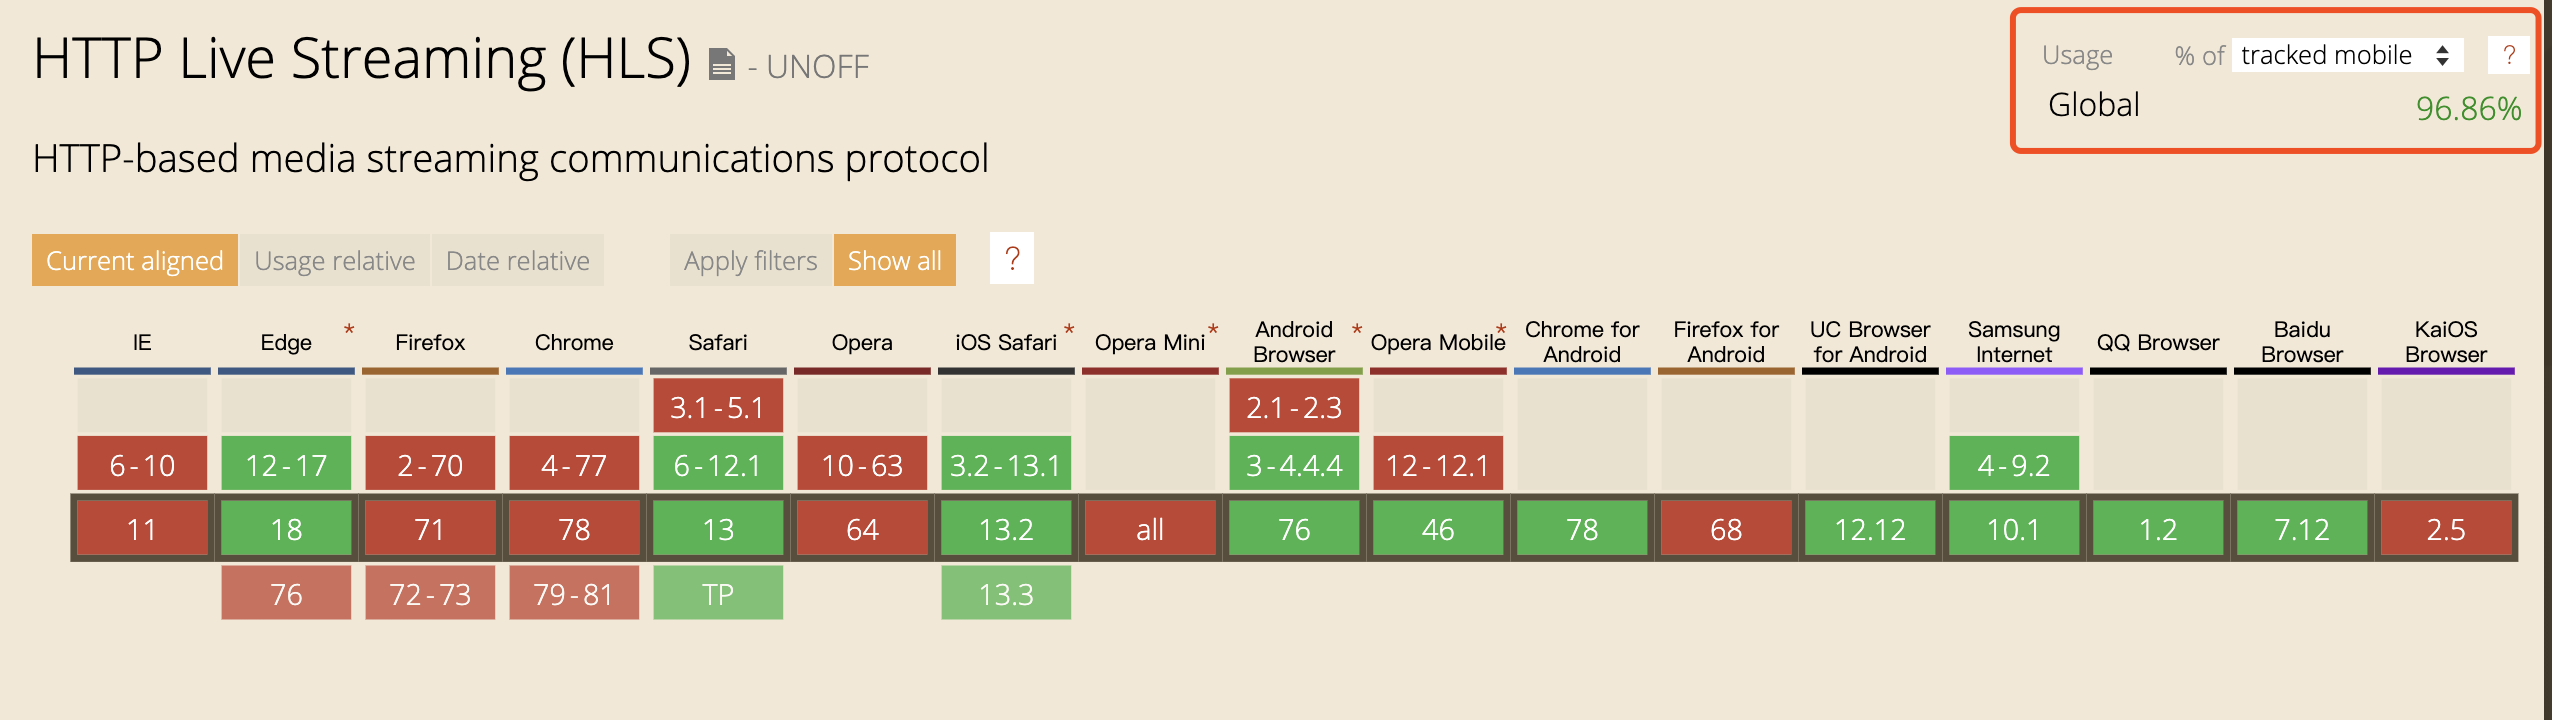Click the asterisk note beside Opera Mini

(1213, 329)
